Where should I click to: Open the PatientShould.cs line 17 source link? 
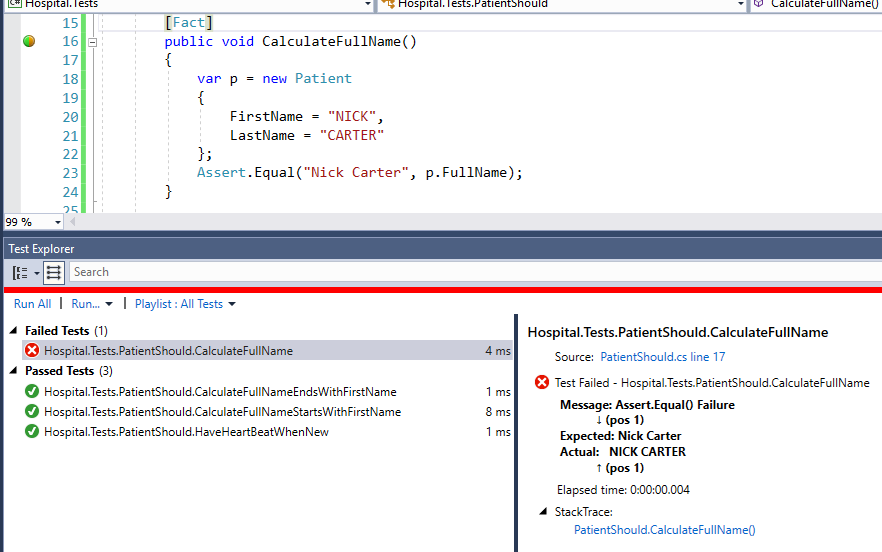tap(663, 357)
